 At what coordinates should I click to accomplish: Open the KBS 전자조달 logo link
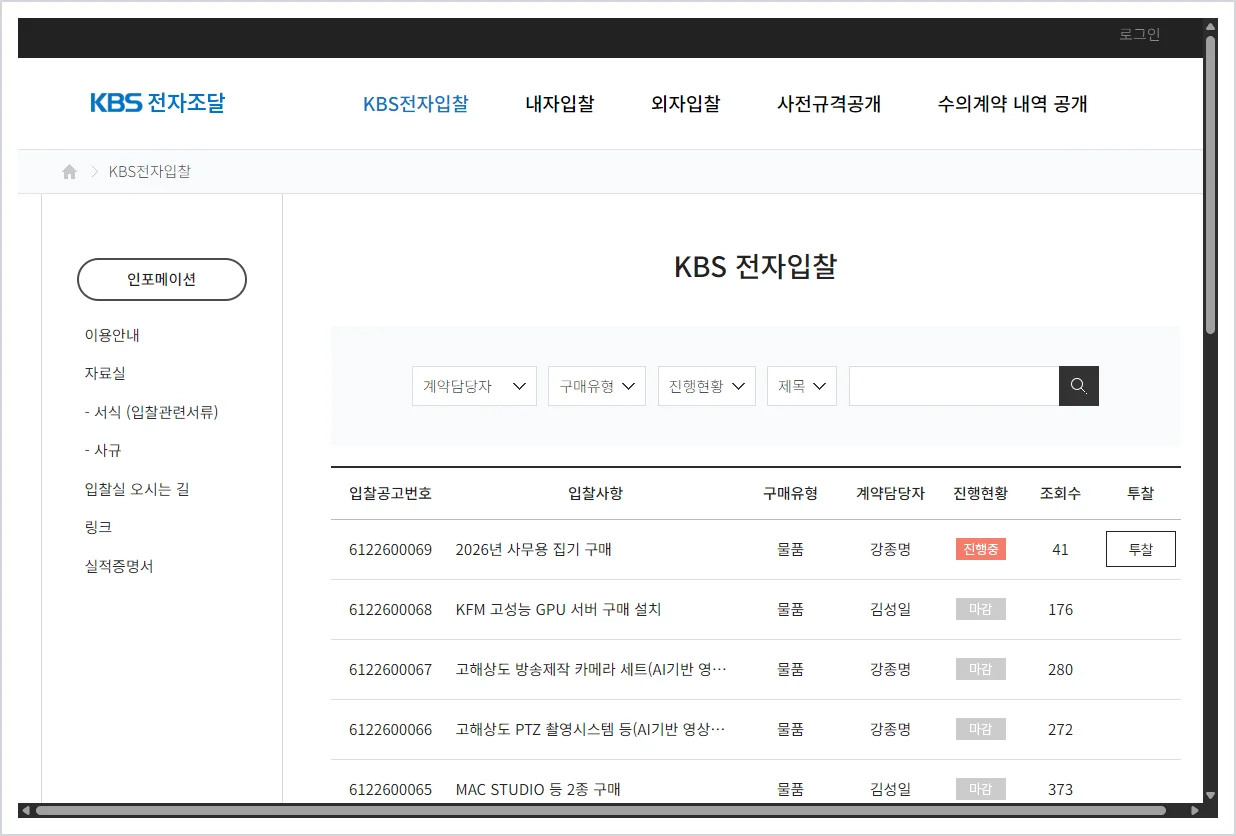pyautogui.click(x=158, y=103)
